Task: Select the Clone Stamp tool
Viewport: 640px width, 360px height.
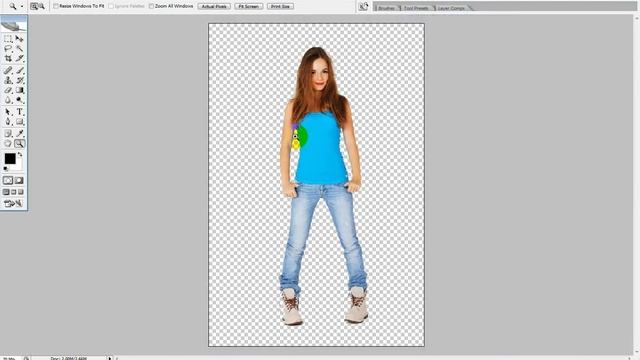Action: click(x=8, y=80)
